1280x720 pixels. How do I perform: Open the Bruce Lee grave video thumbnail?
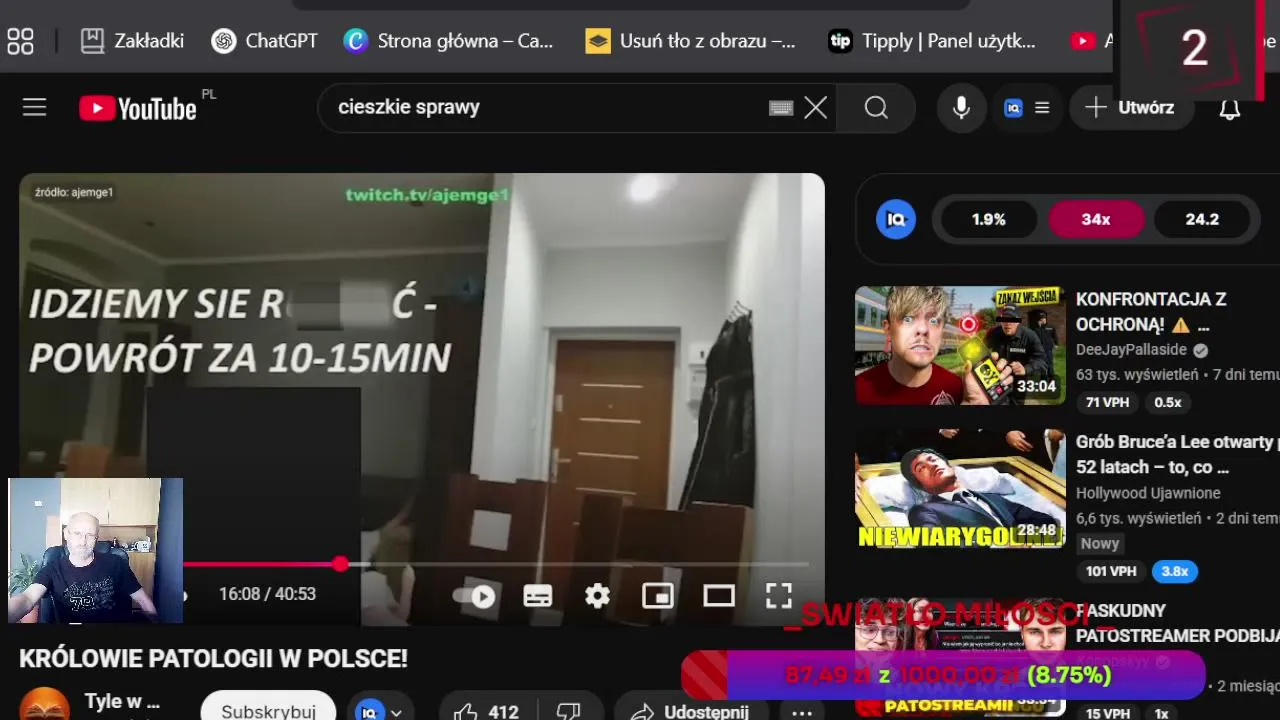click(960, 489)
